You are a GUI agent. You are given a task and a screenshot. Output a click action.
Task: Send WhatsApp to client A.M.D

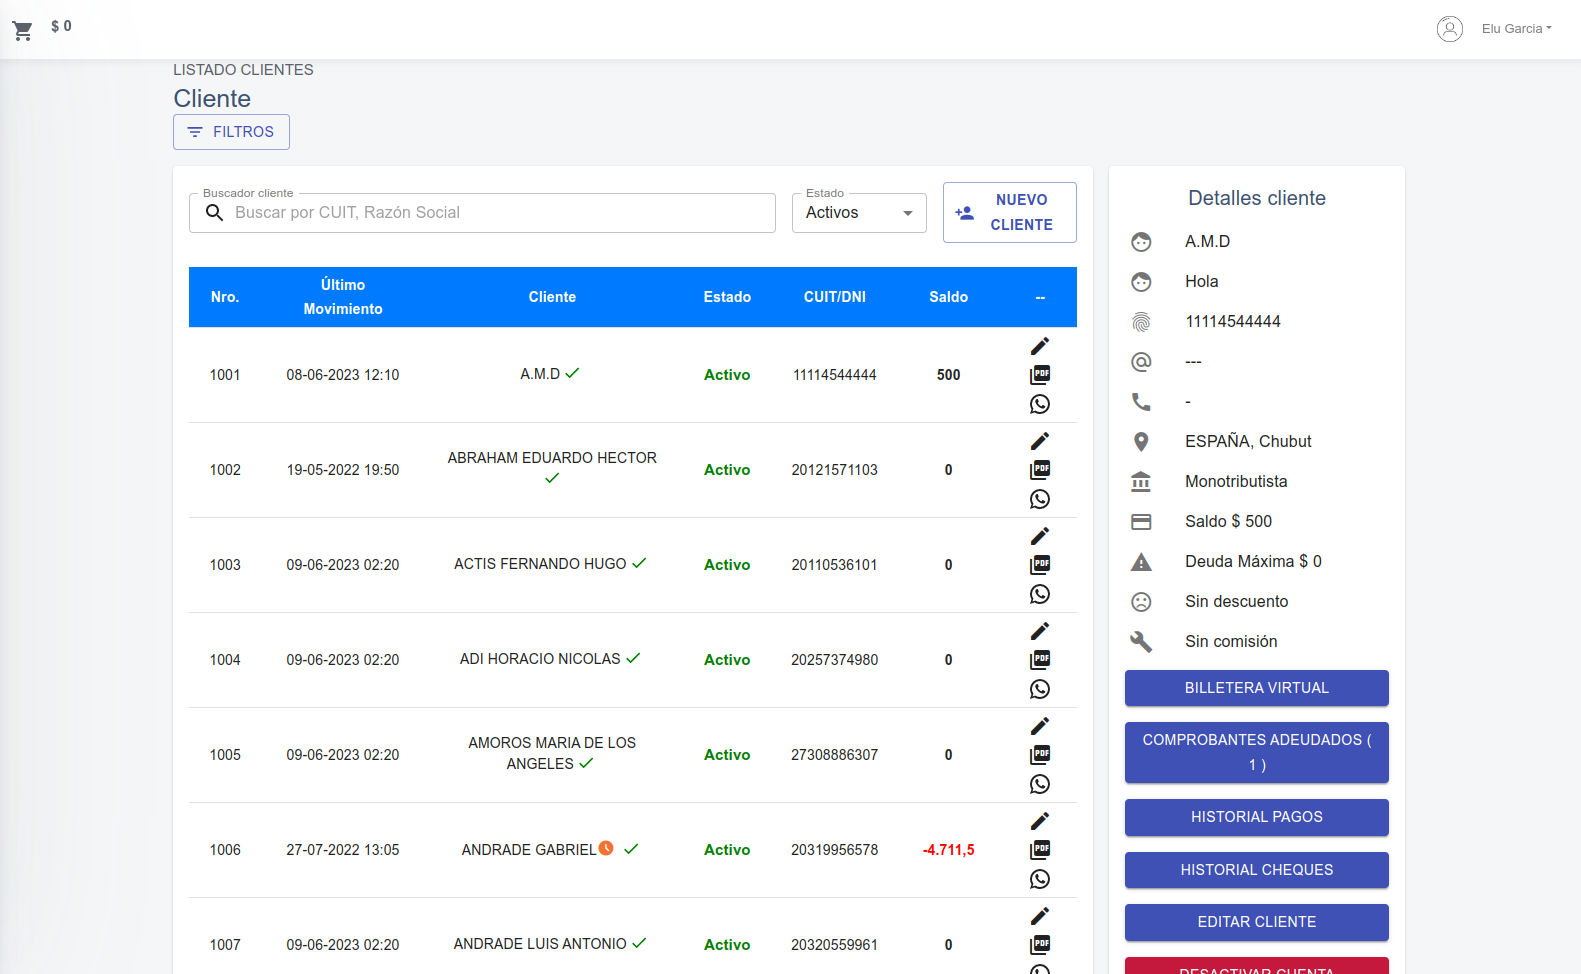tap(1040, 404)
